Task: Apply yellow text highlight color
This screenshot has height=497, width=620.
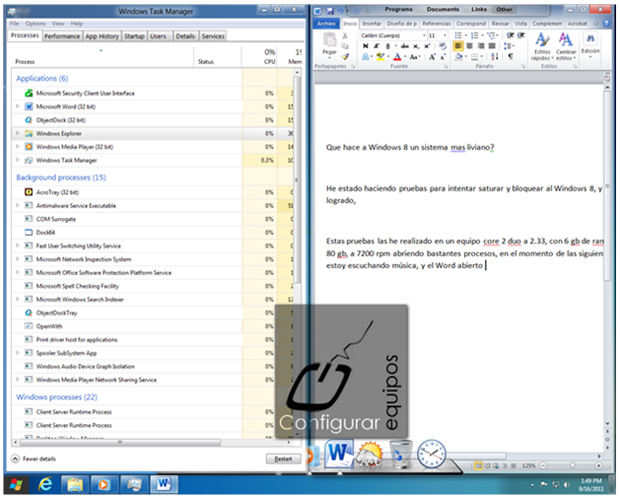Action: point(380,57)
